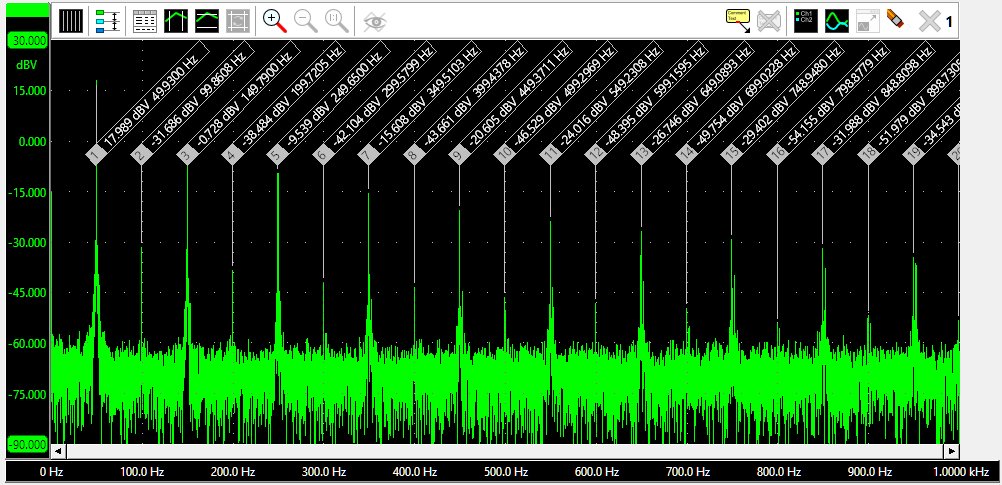
Task: Close graph 1 with the gray X
Action: [929, 21]
